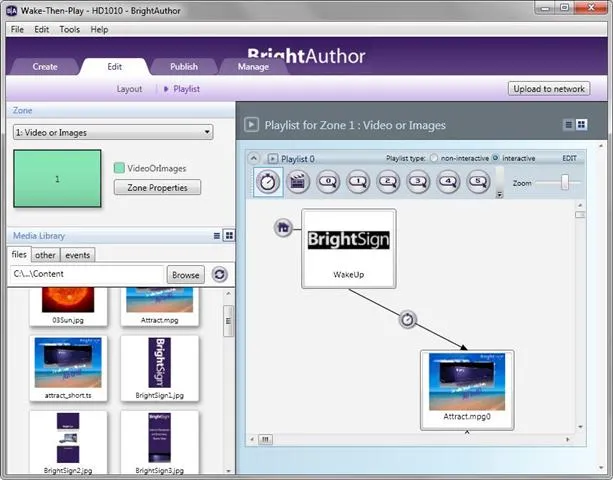Go to the Playlist section
The height and width of the screenshot is (480, 613).
click(x=186, y=89)
